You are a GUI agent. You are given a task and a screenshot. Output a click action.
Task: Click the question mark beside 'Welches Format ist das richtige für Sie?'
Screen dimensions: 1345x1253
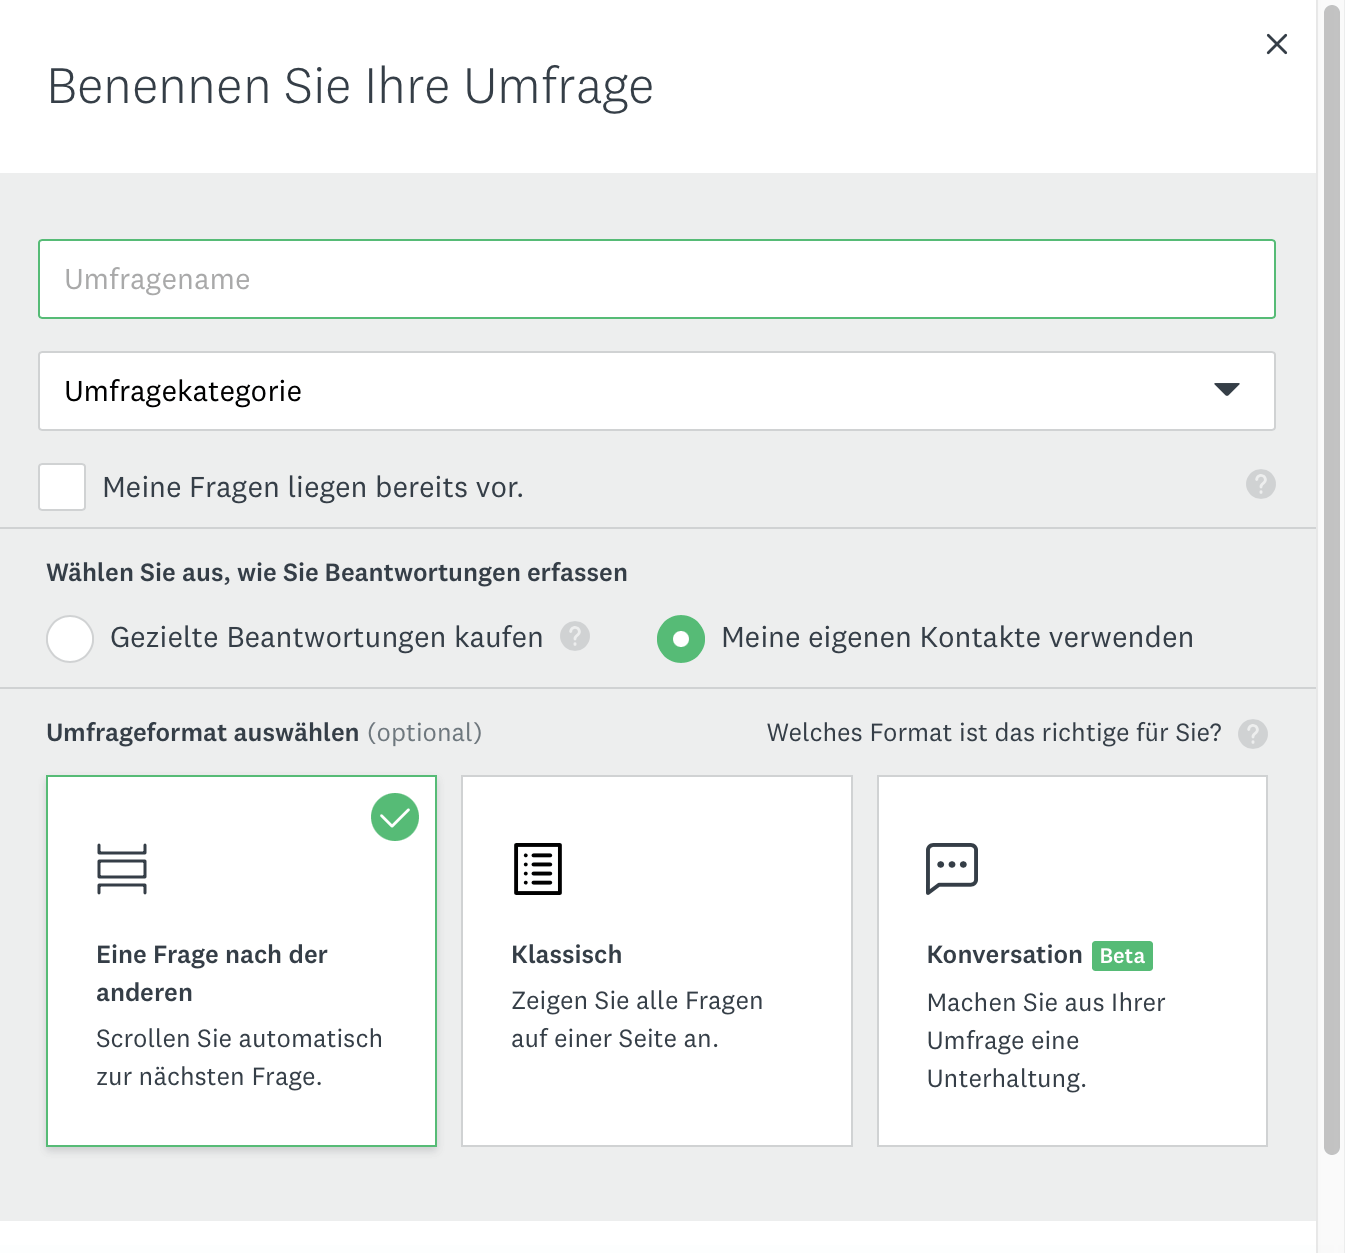tap(1252, 734)
